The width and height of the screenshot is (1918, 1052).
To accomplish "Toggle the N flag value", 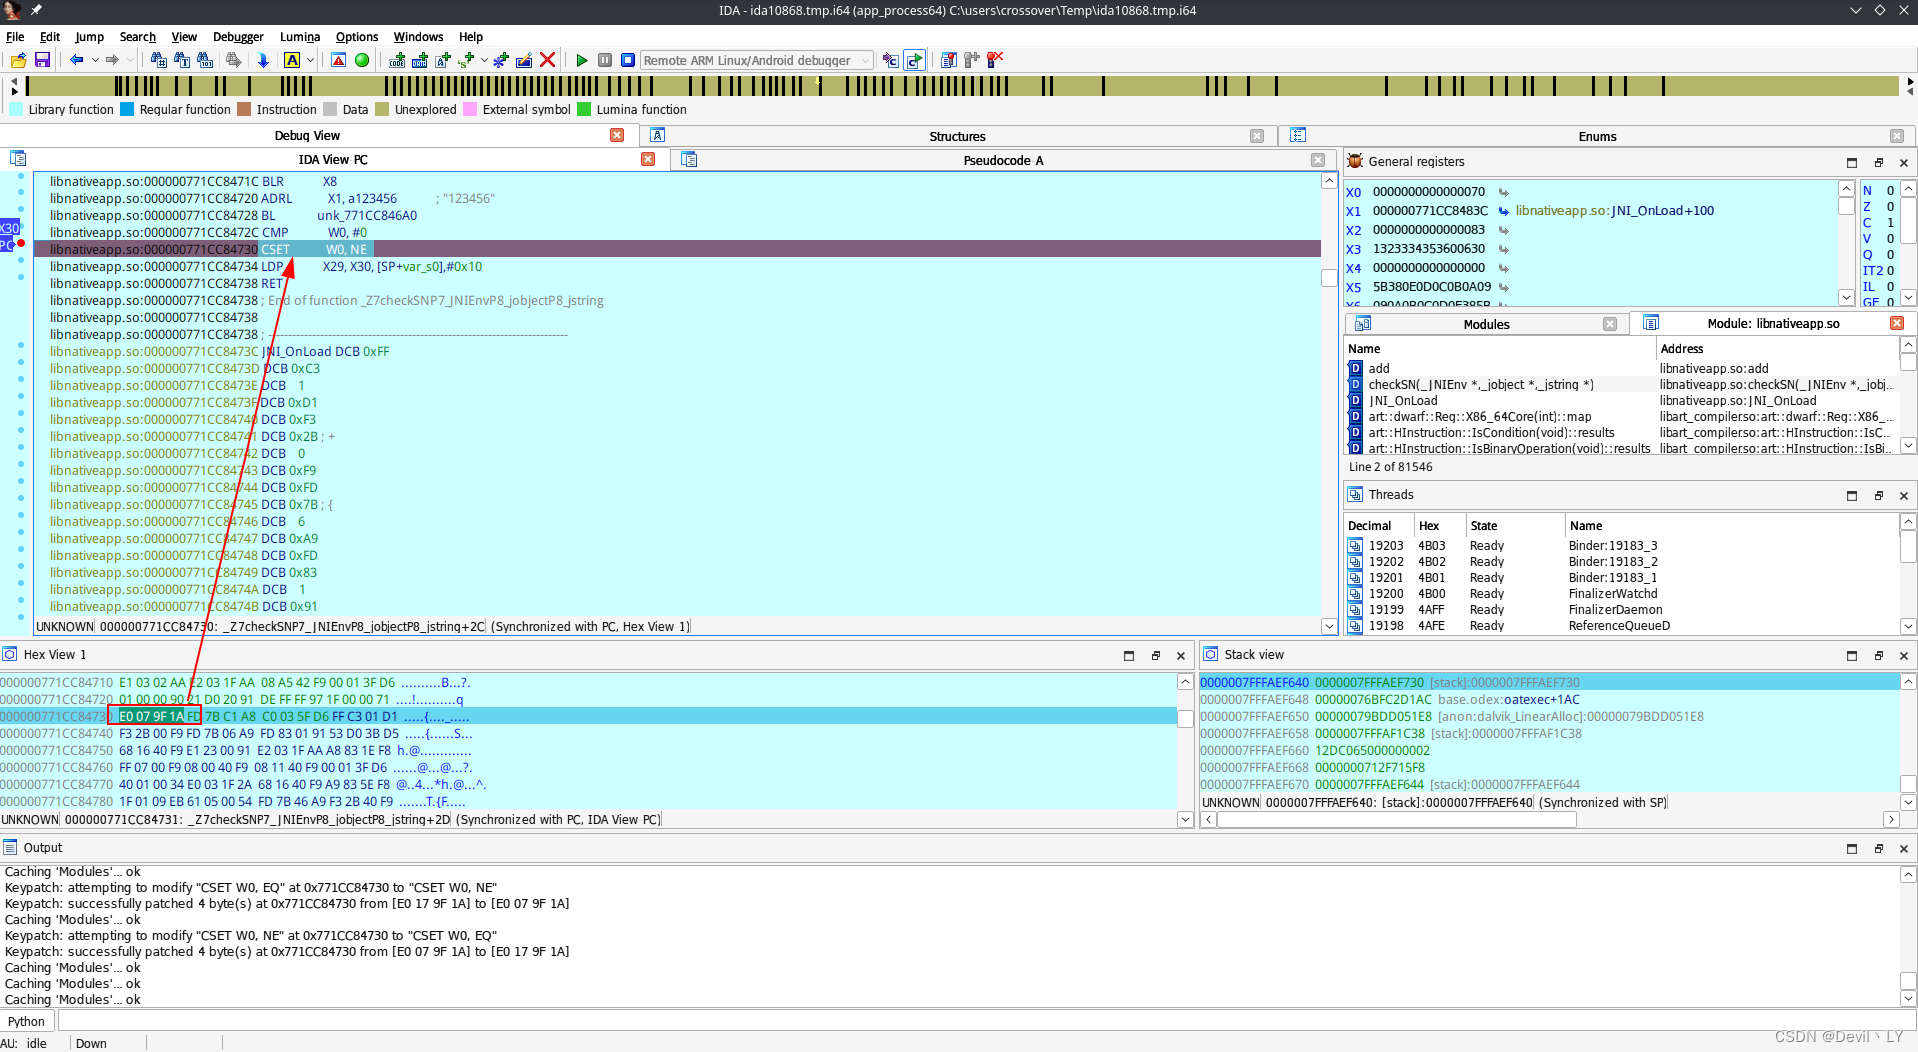I will pyautogui.click(x=1890, y=191).
